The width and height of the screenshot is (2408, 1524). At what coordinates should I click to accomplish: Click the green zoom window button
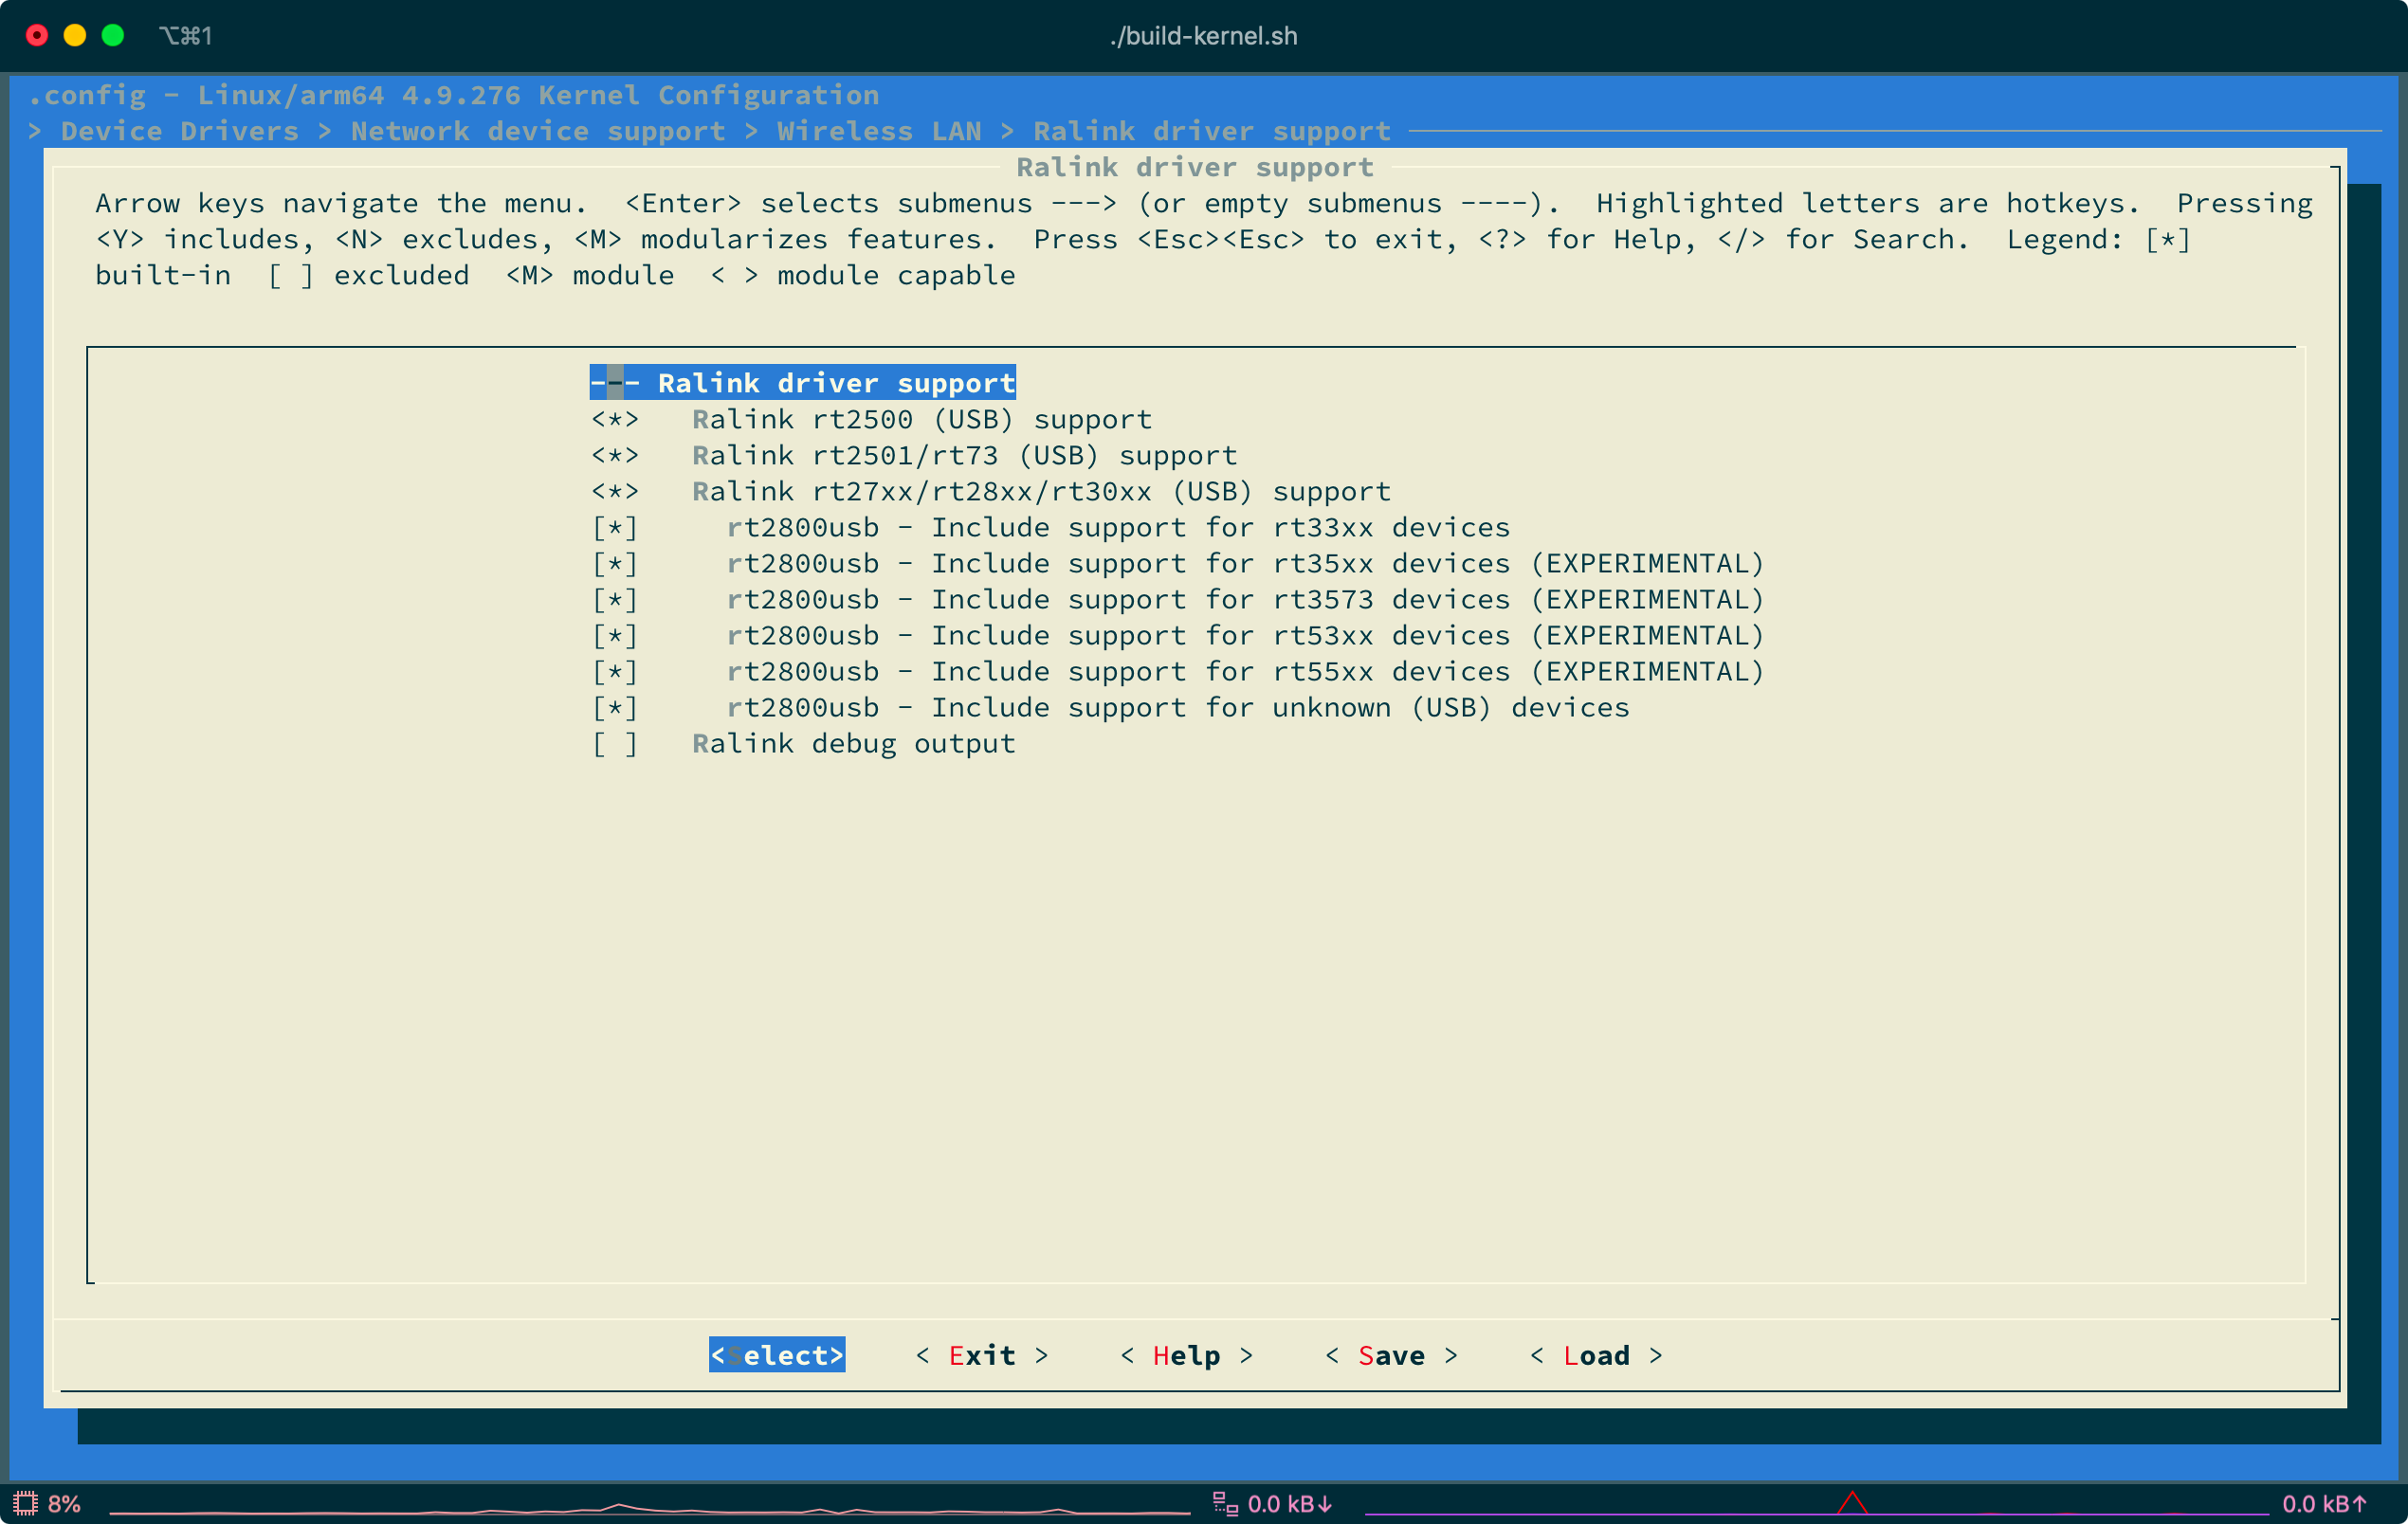[113, 36]
